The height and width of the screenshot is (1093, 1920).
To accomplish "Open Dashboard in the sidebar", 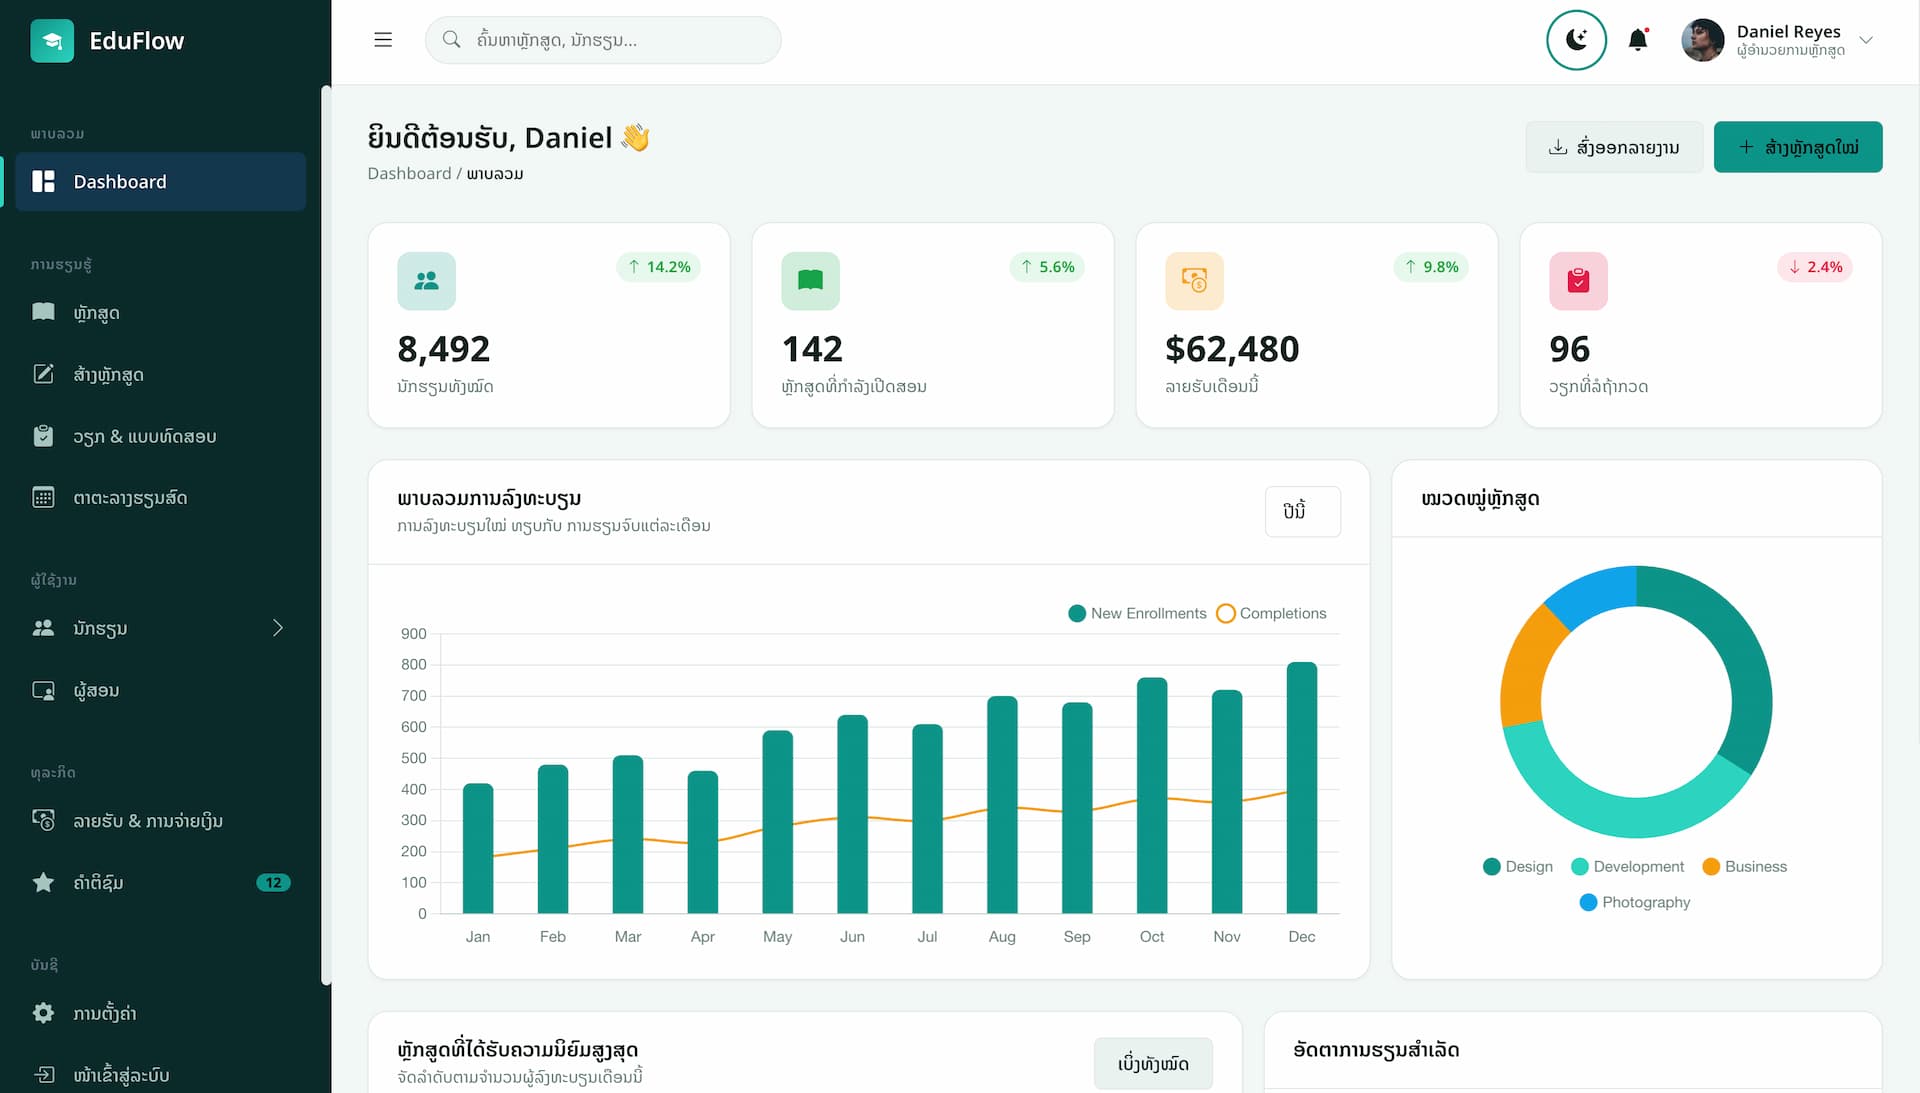I will point(160,182).
